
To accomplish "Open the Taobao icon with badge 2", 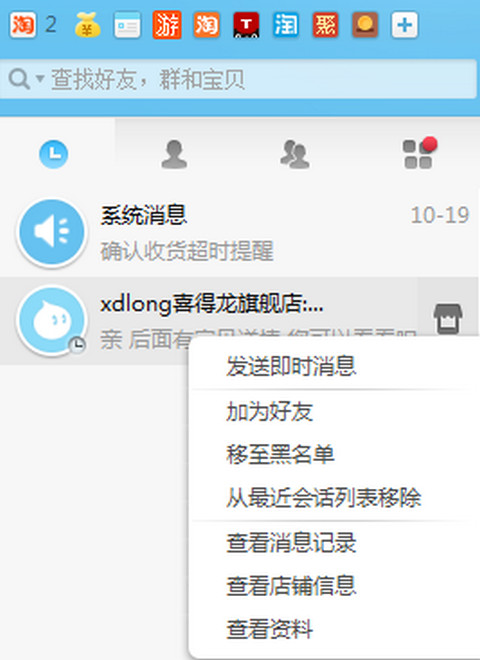I will click(23, 25).
